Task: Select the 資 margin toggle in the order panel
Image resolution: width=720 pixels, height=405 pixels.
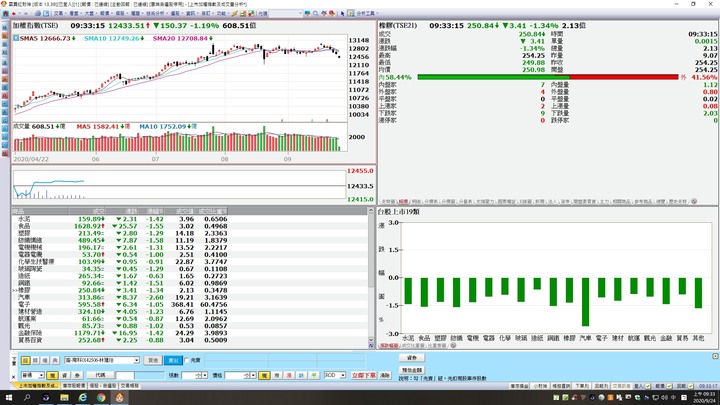Action: coord(65,376)
